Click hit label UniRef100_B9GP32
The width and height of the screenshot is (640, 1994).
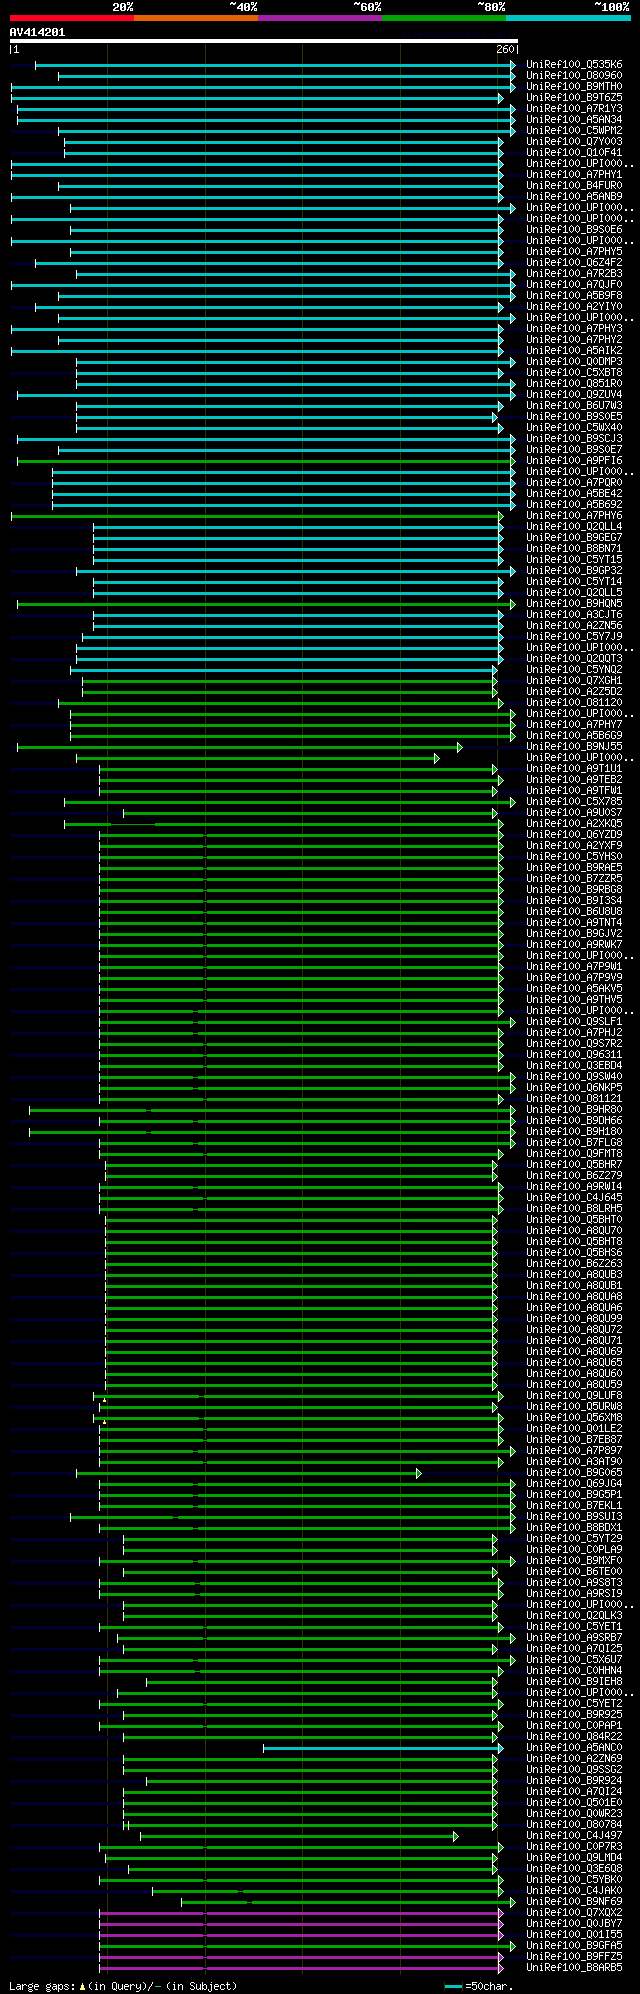pyautogui.click(x=574, y=571)
